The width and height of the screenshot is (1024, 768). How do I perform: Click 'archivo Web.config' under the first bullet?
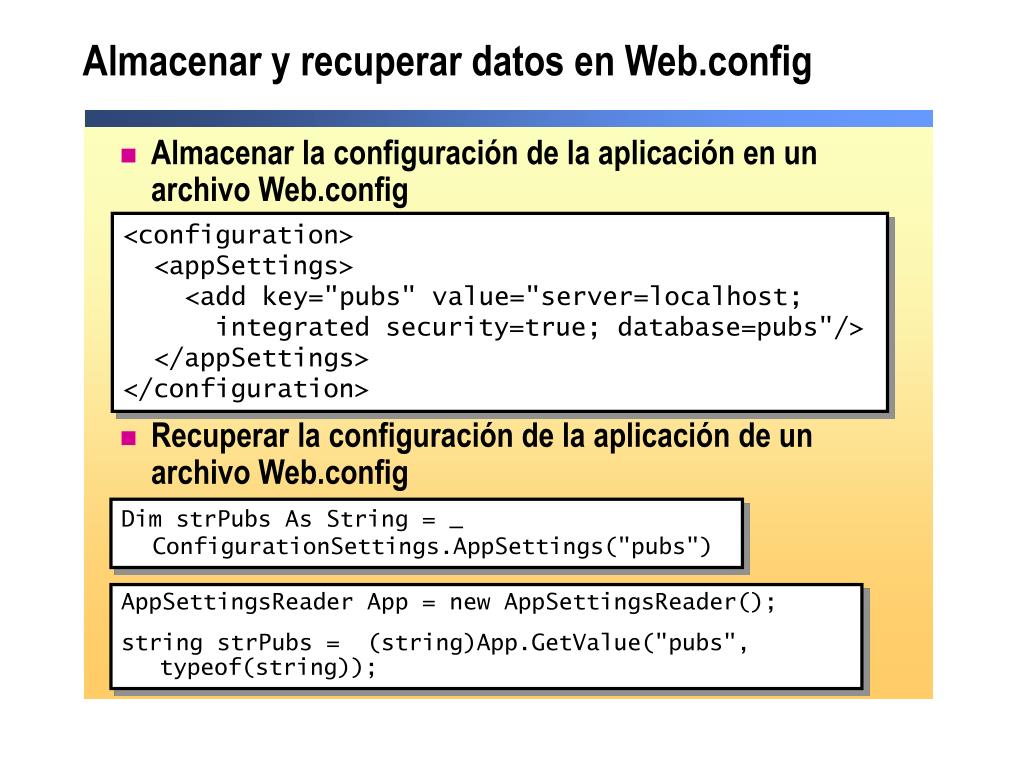(x=280, y=191)
